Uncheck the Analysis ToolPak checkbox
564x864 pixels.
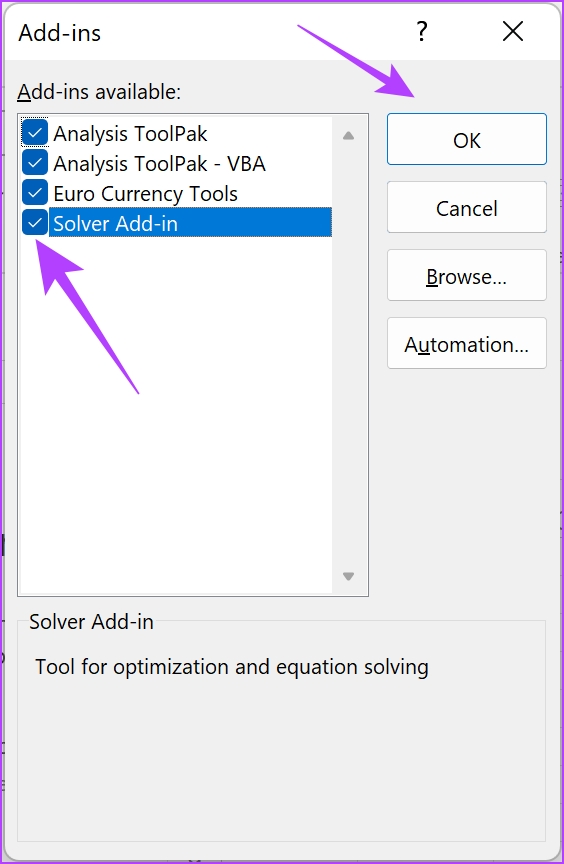tap(35, 133)
